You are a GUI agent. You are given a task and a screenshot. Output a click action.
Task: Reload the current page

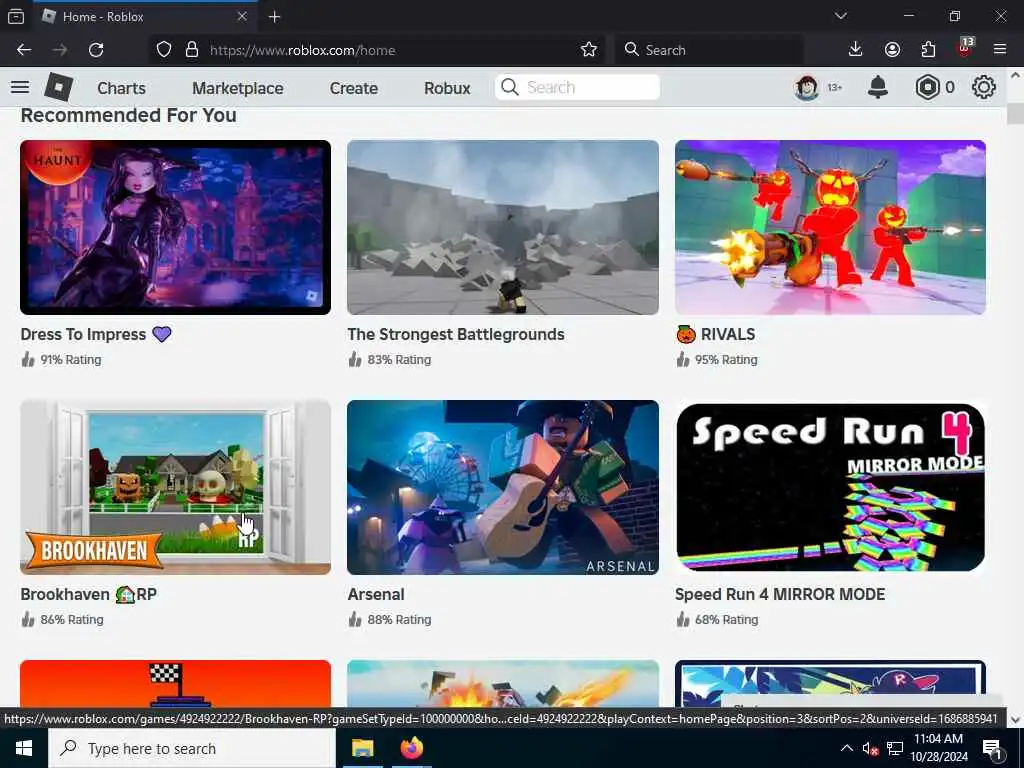pyautogui.click(x=96, y=50)
